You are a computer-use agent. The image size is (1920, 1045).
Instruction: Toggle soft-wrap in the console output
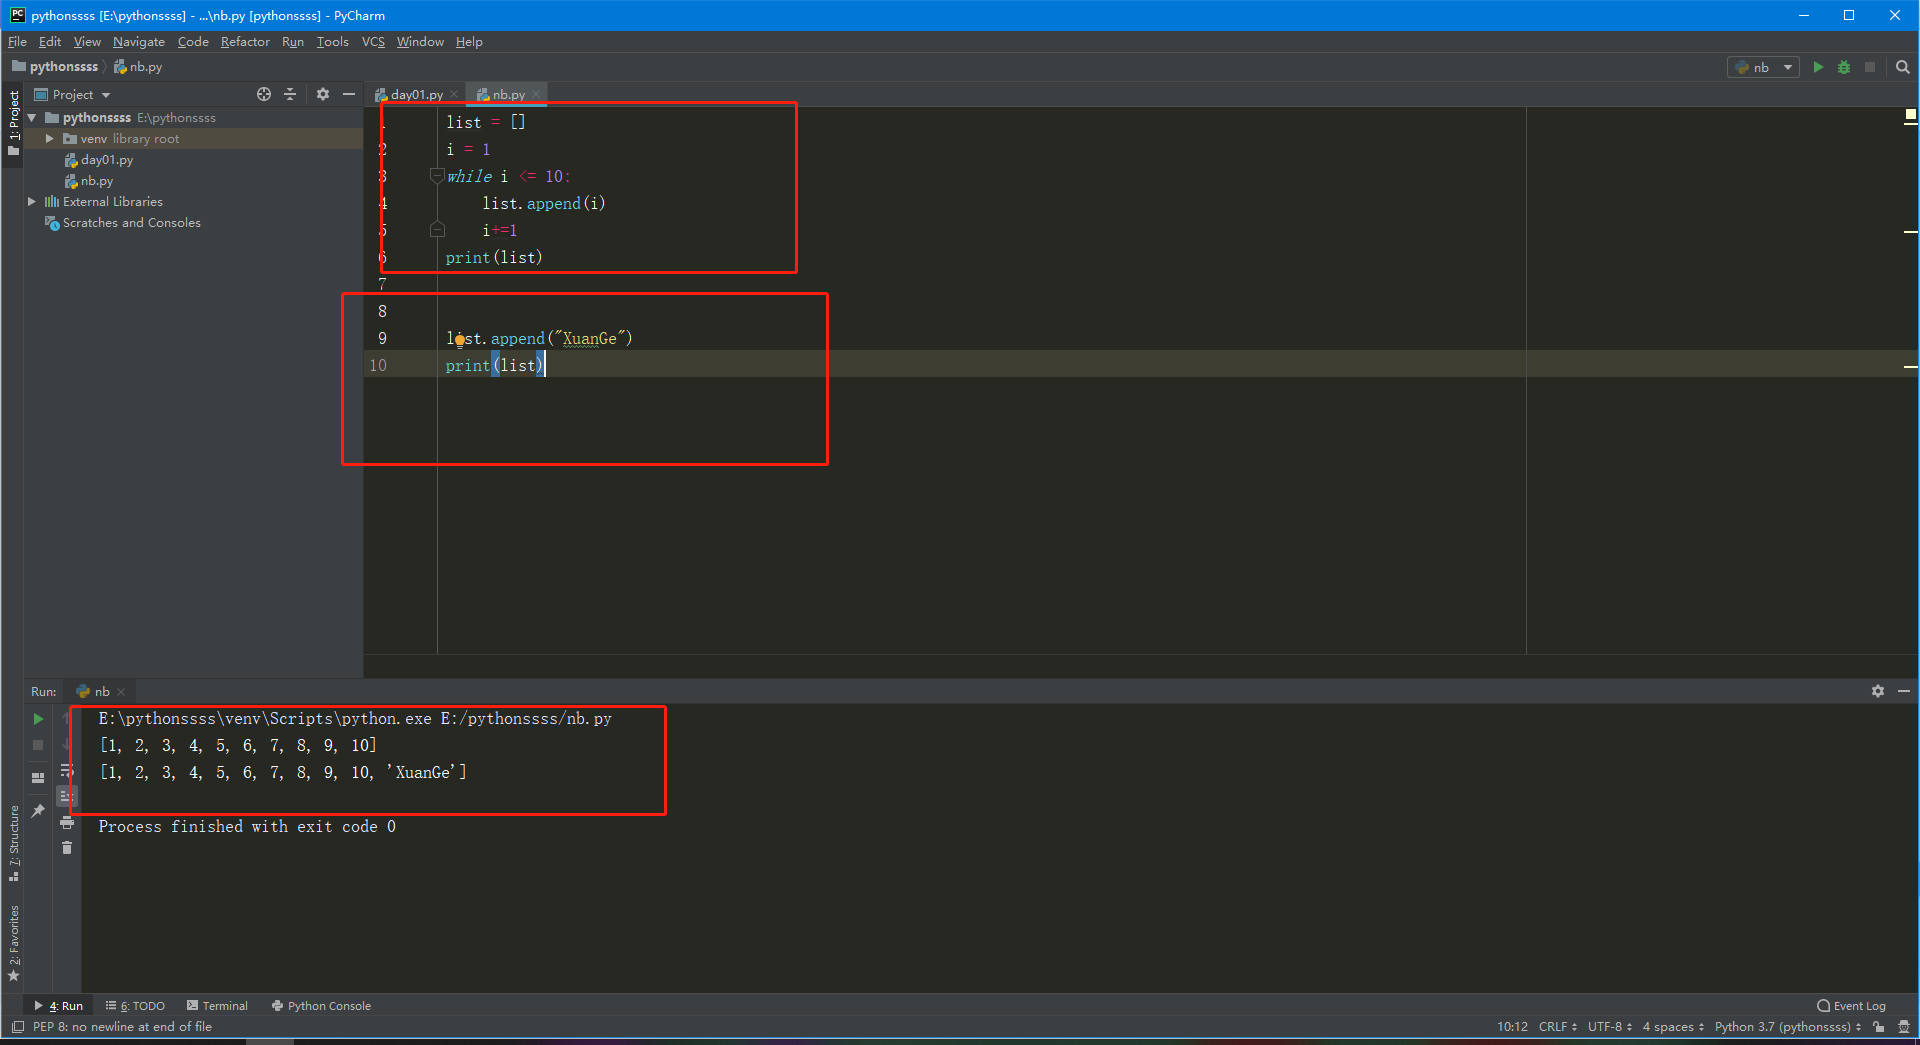(x=66, y=769)
